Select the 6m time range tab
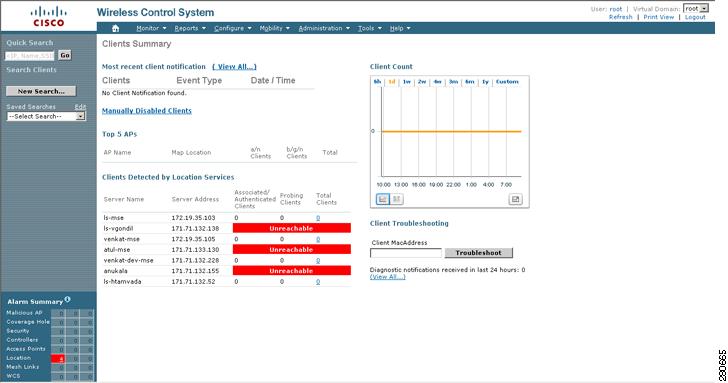Viewport: 728px width, 383px height. (x=470, y=82)
